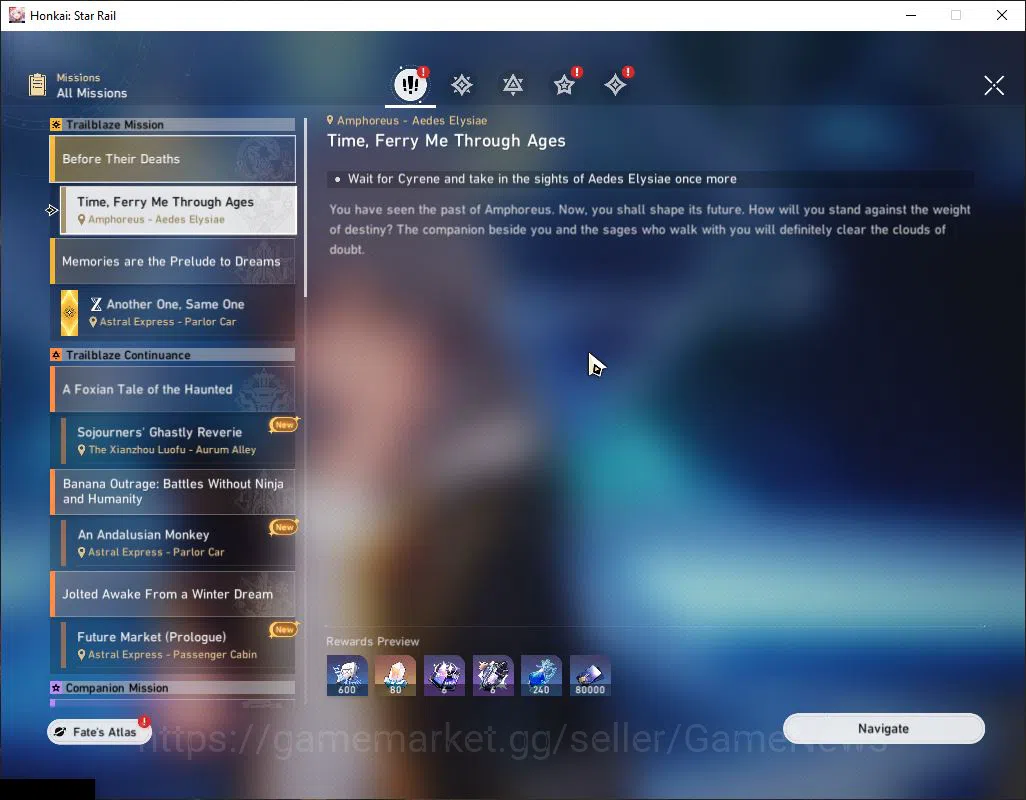The height and width of the screenshot is (800, 1026).
Task: View the first reward icon showing 6
Action: point(444,675)
